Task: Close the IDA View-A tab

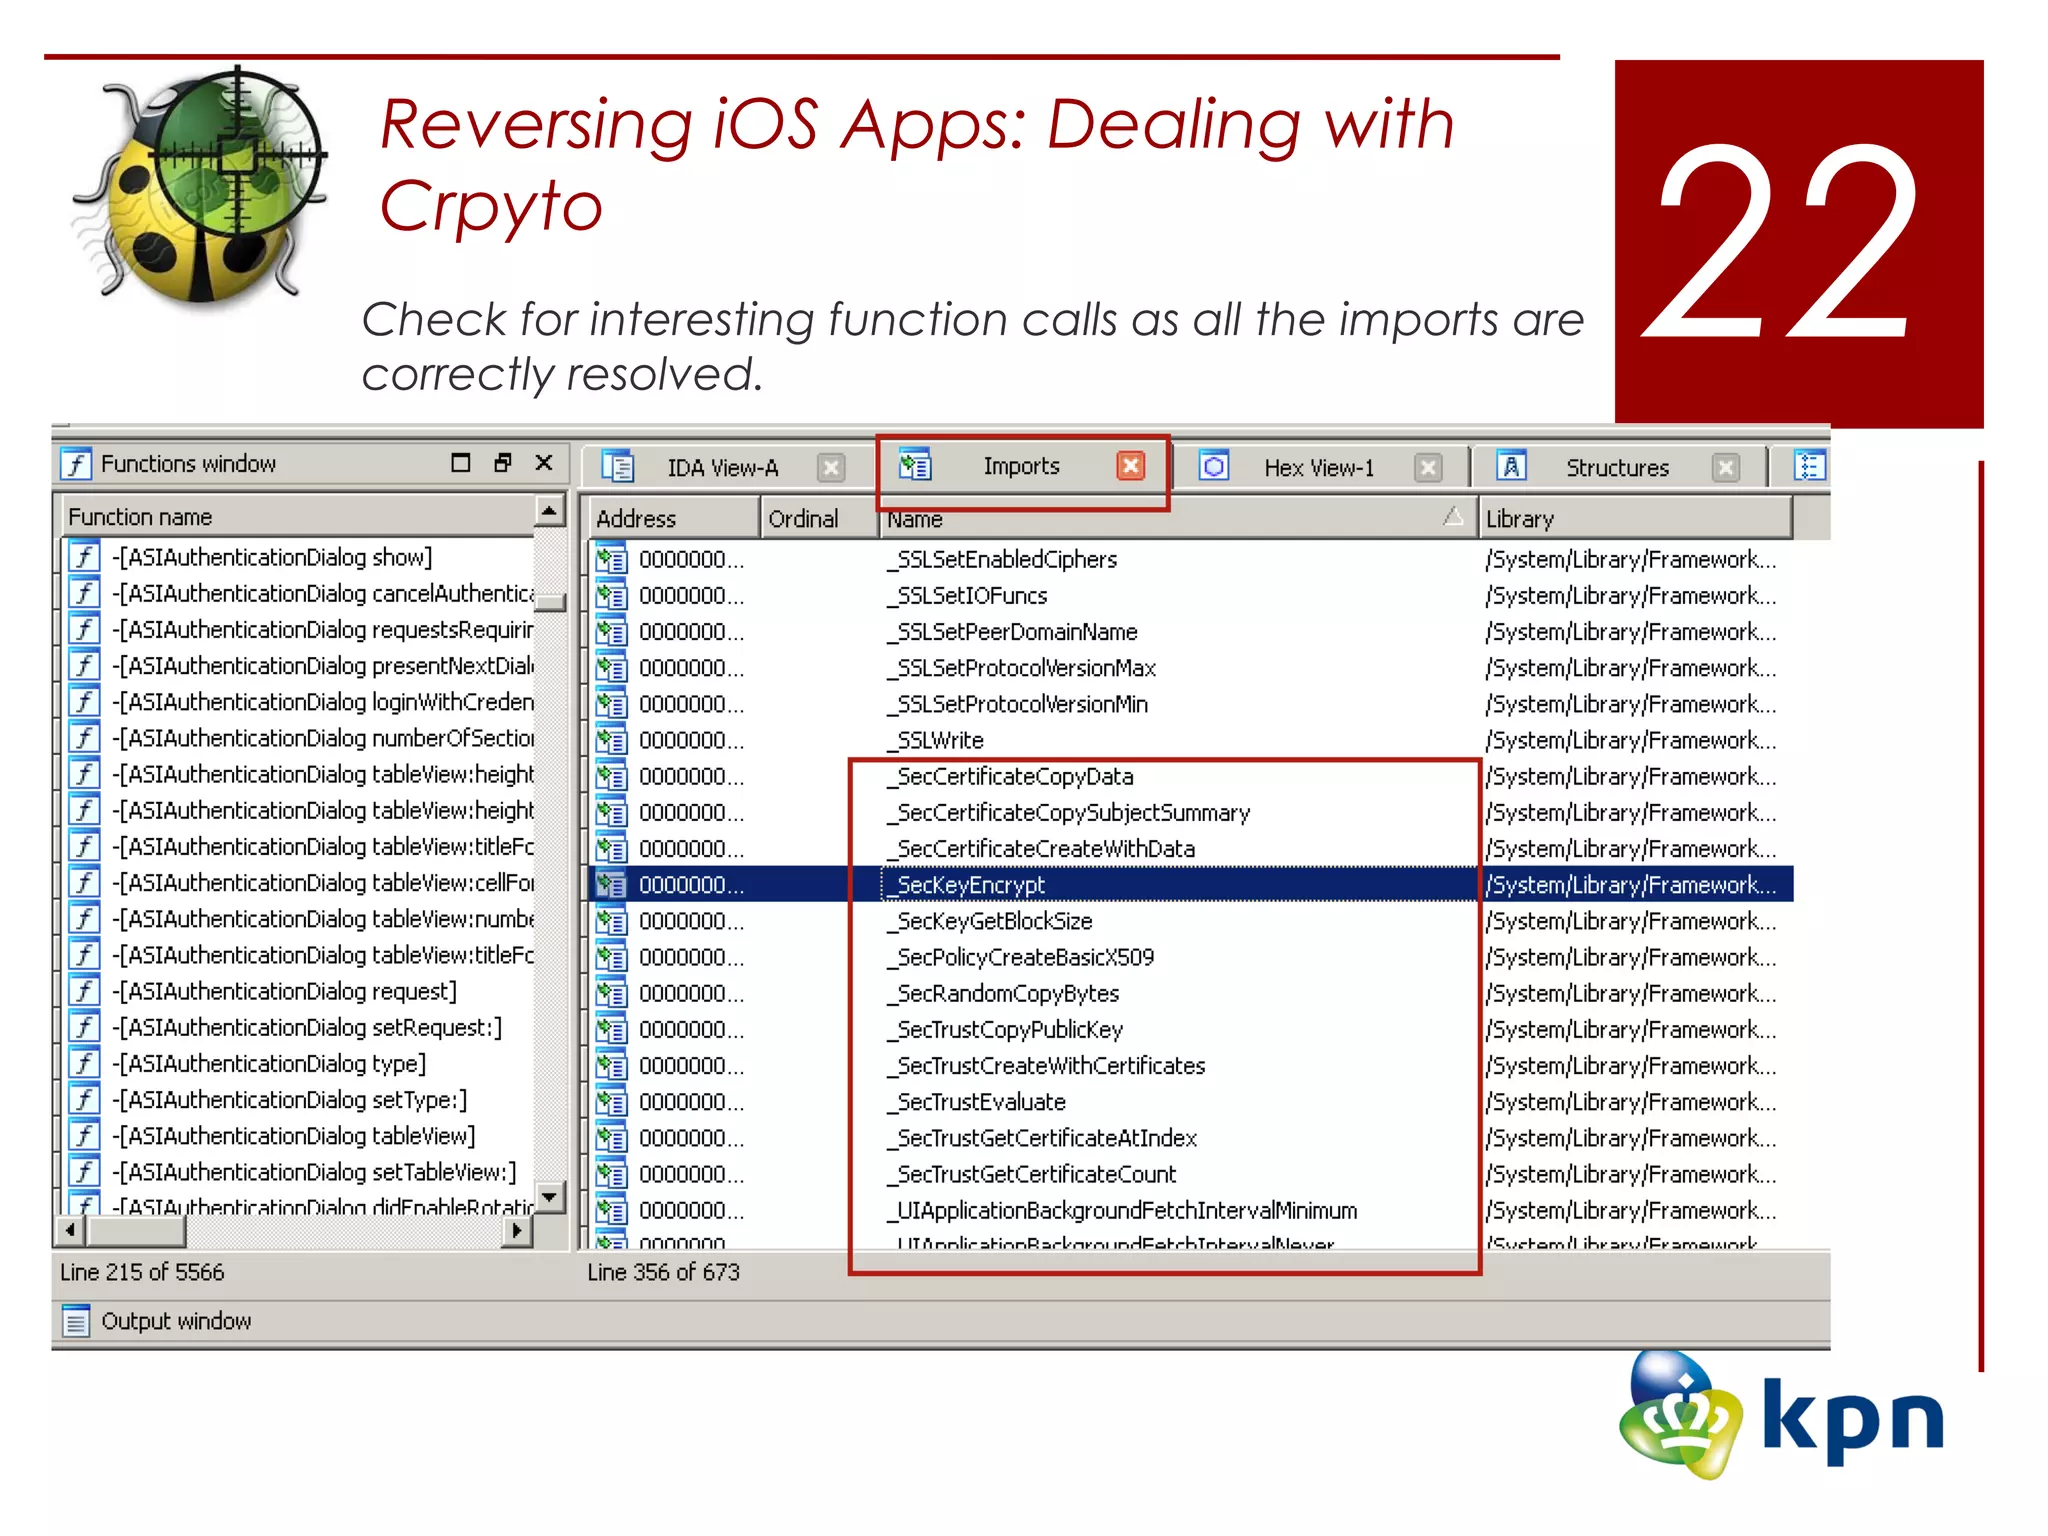Action: click(831, 468)
